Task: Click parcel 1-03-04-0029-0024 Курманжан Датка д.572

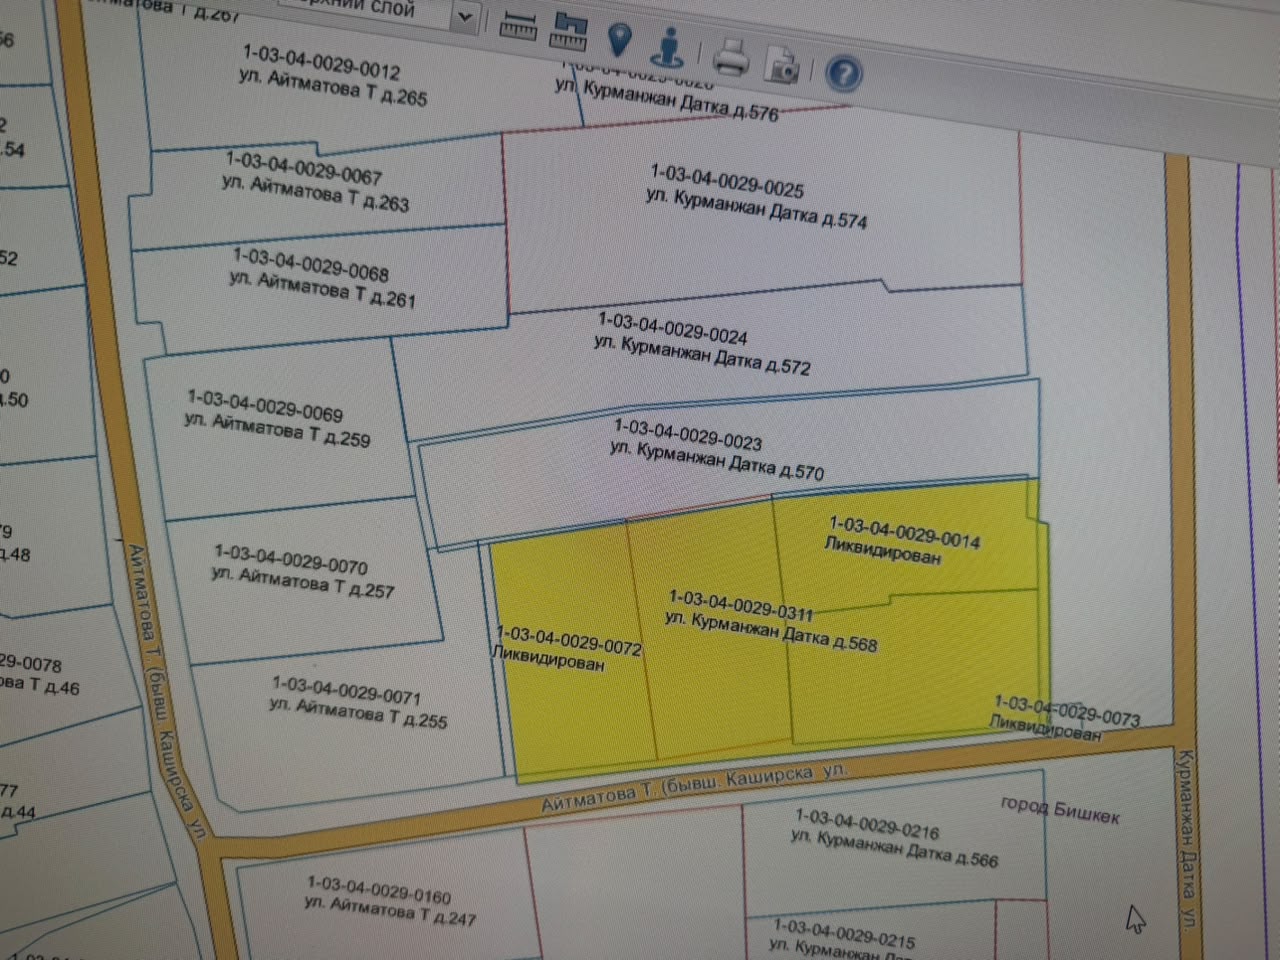Action: click(x=701, y=343)
